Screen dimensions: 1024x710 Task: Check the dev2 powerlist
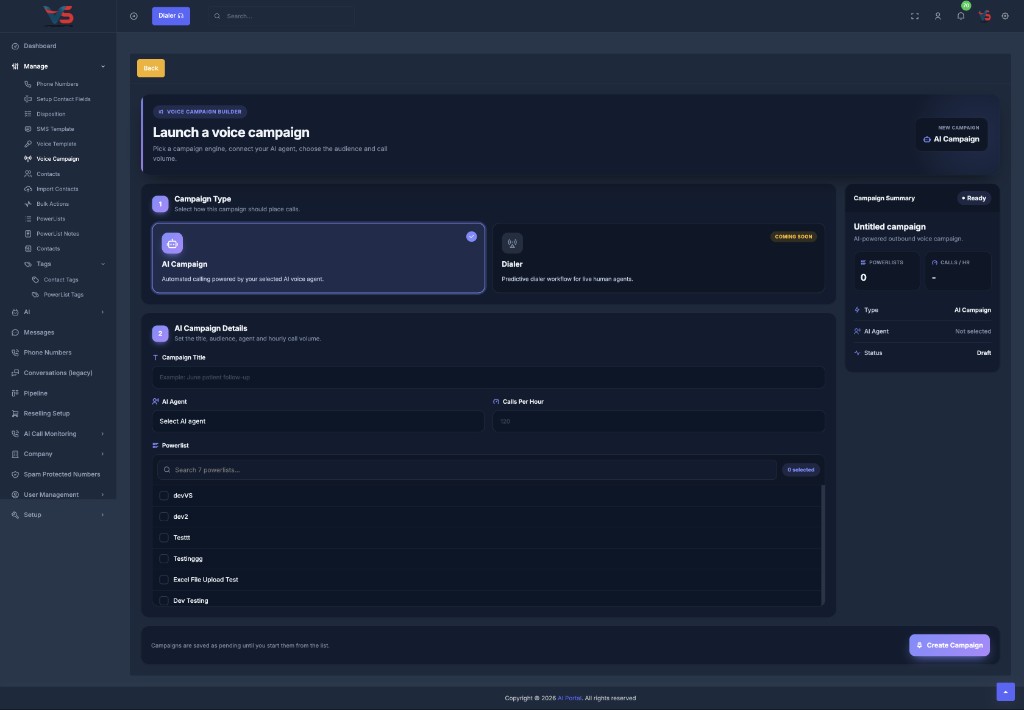point(164,517)
